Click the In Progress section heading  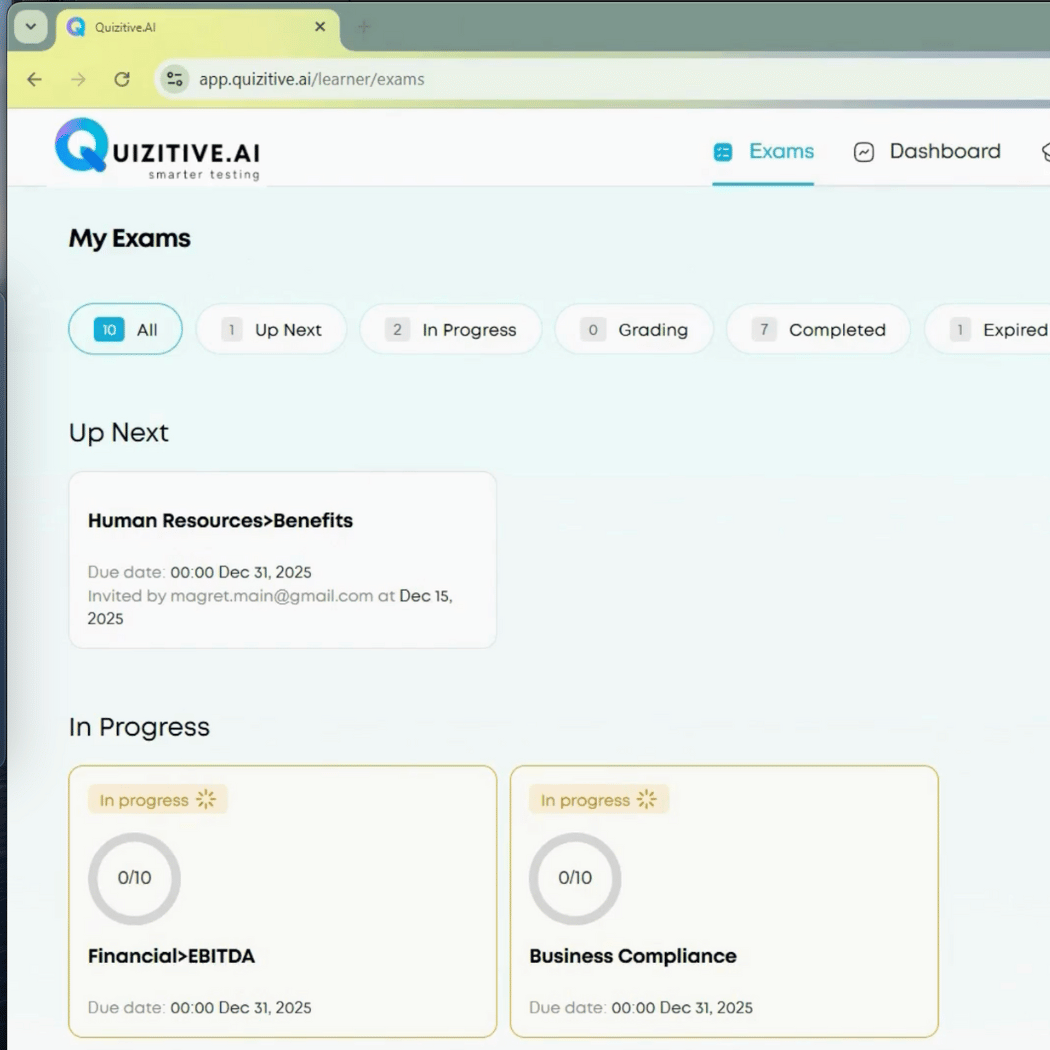coord(139,727)
